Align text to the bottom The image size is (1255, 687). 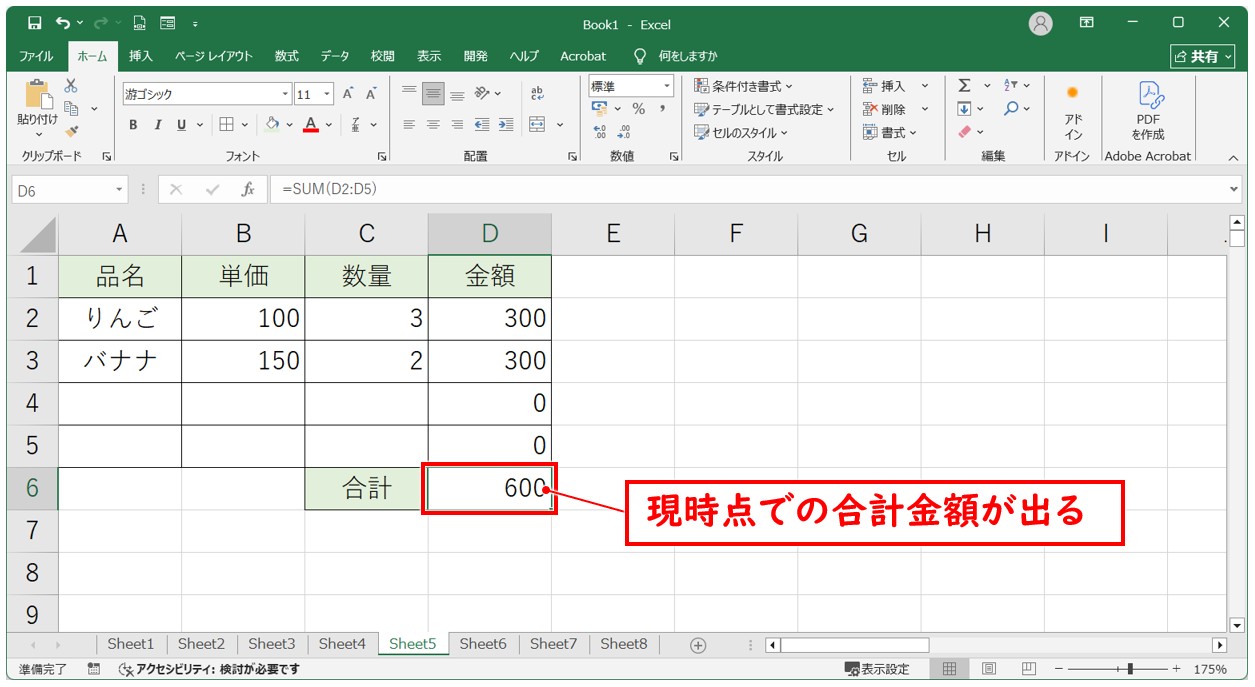click(457, 94)
